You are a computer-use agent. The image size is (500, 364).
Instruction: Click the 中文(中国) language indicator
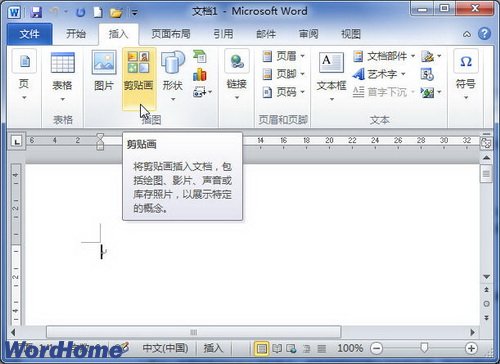[165, 348]
